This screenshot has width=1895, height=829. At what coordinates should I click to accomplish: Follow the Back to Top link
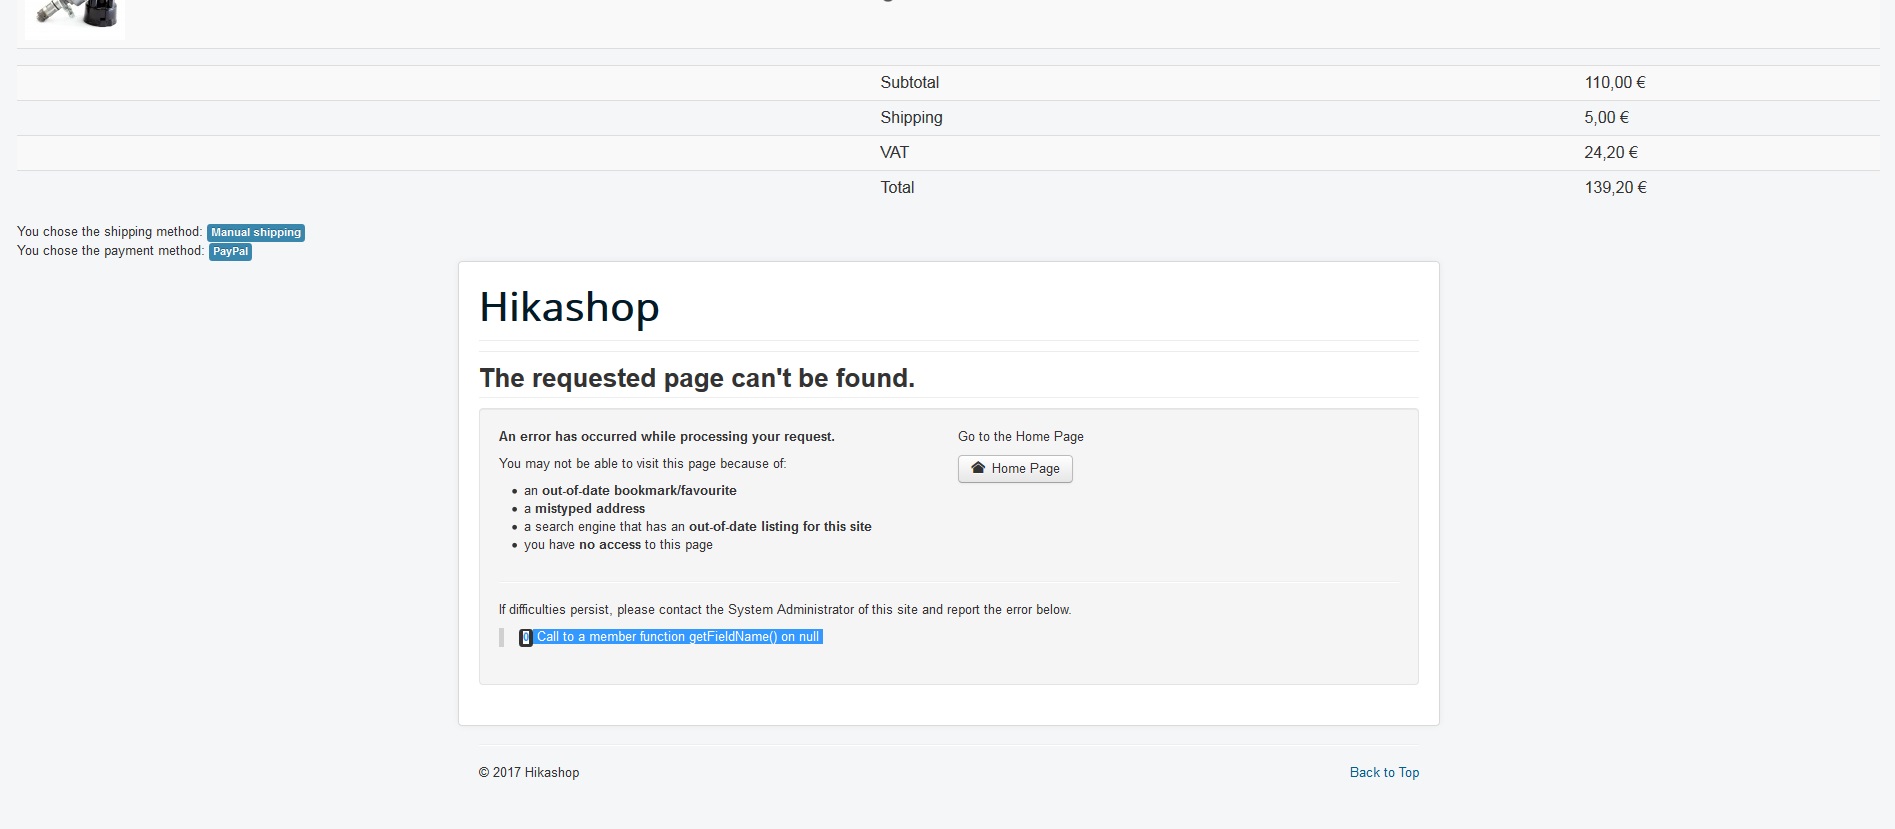1384,772
